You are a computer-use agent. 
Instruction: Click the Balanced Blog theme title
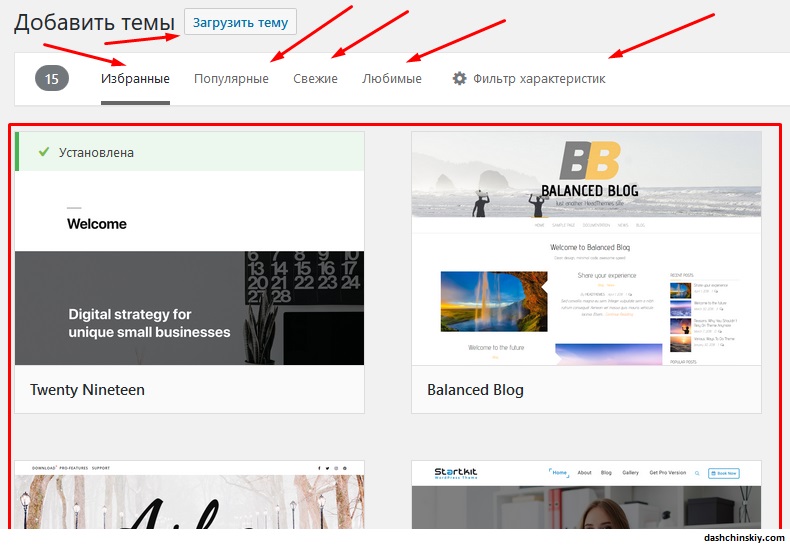(x=475, y=390)
